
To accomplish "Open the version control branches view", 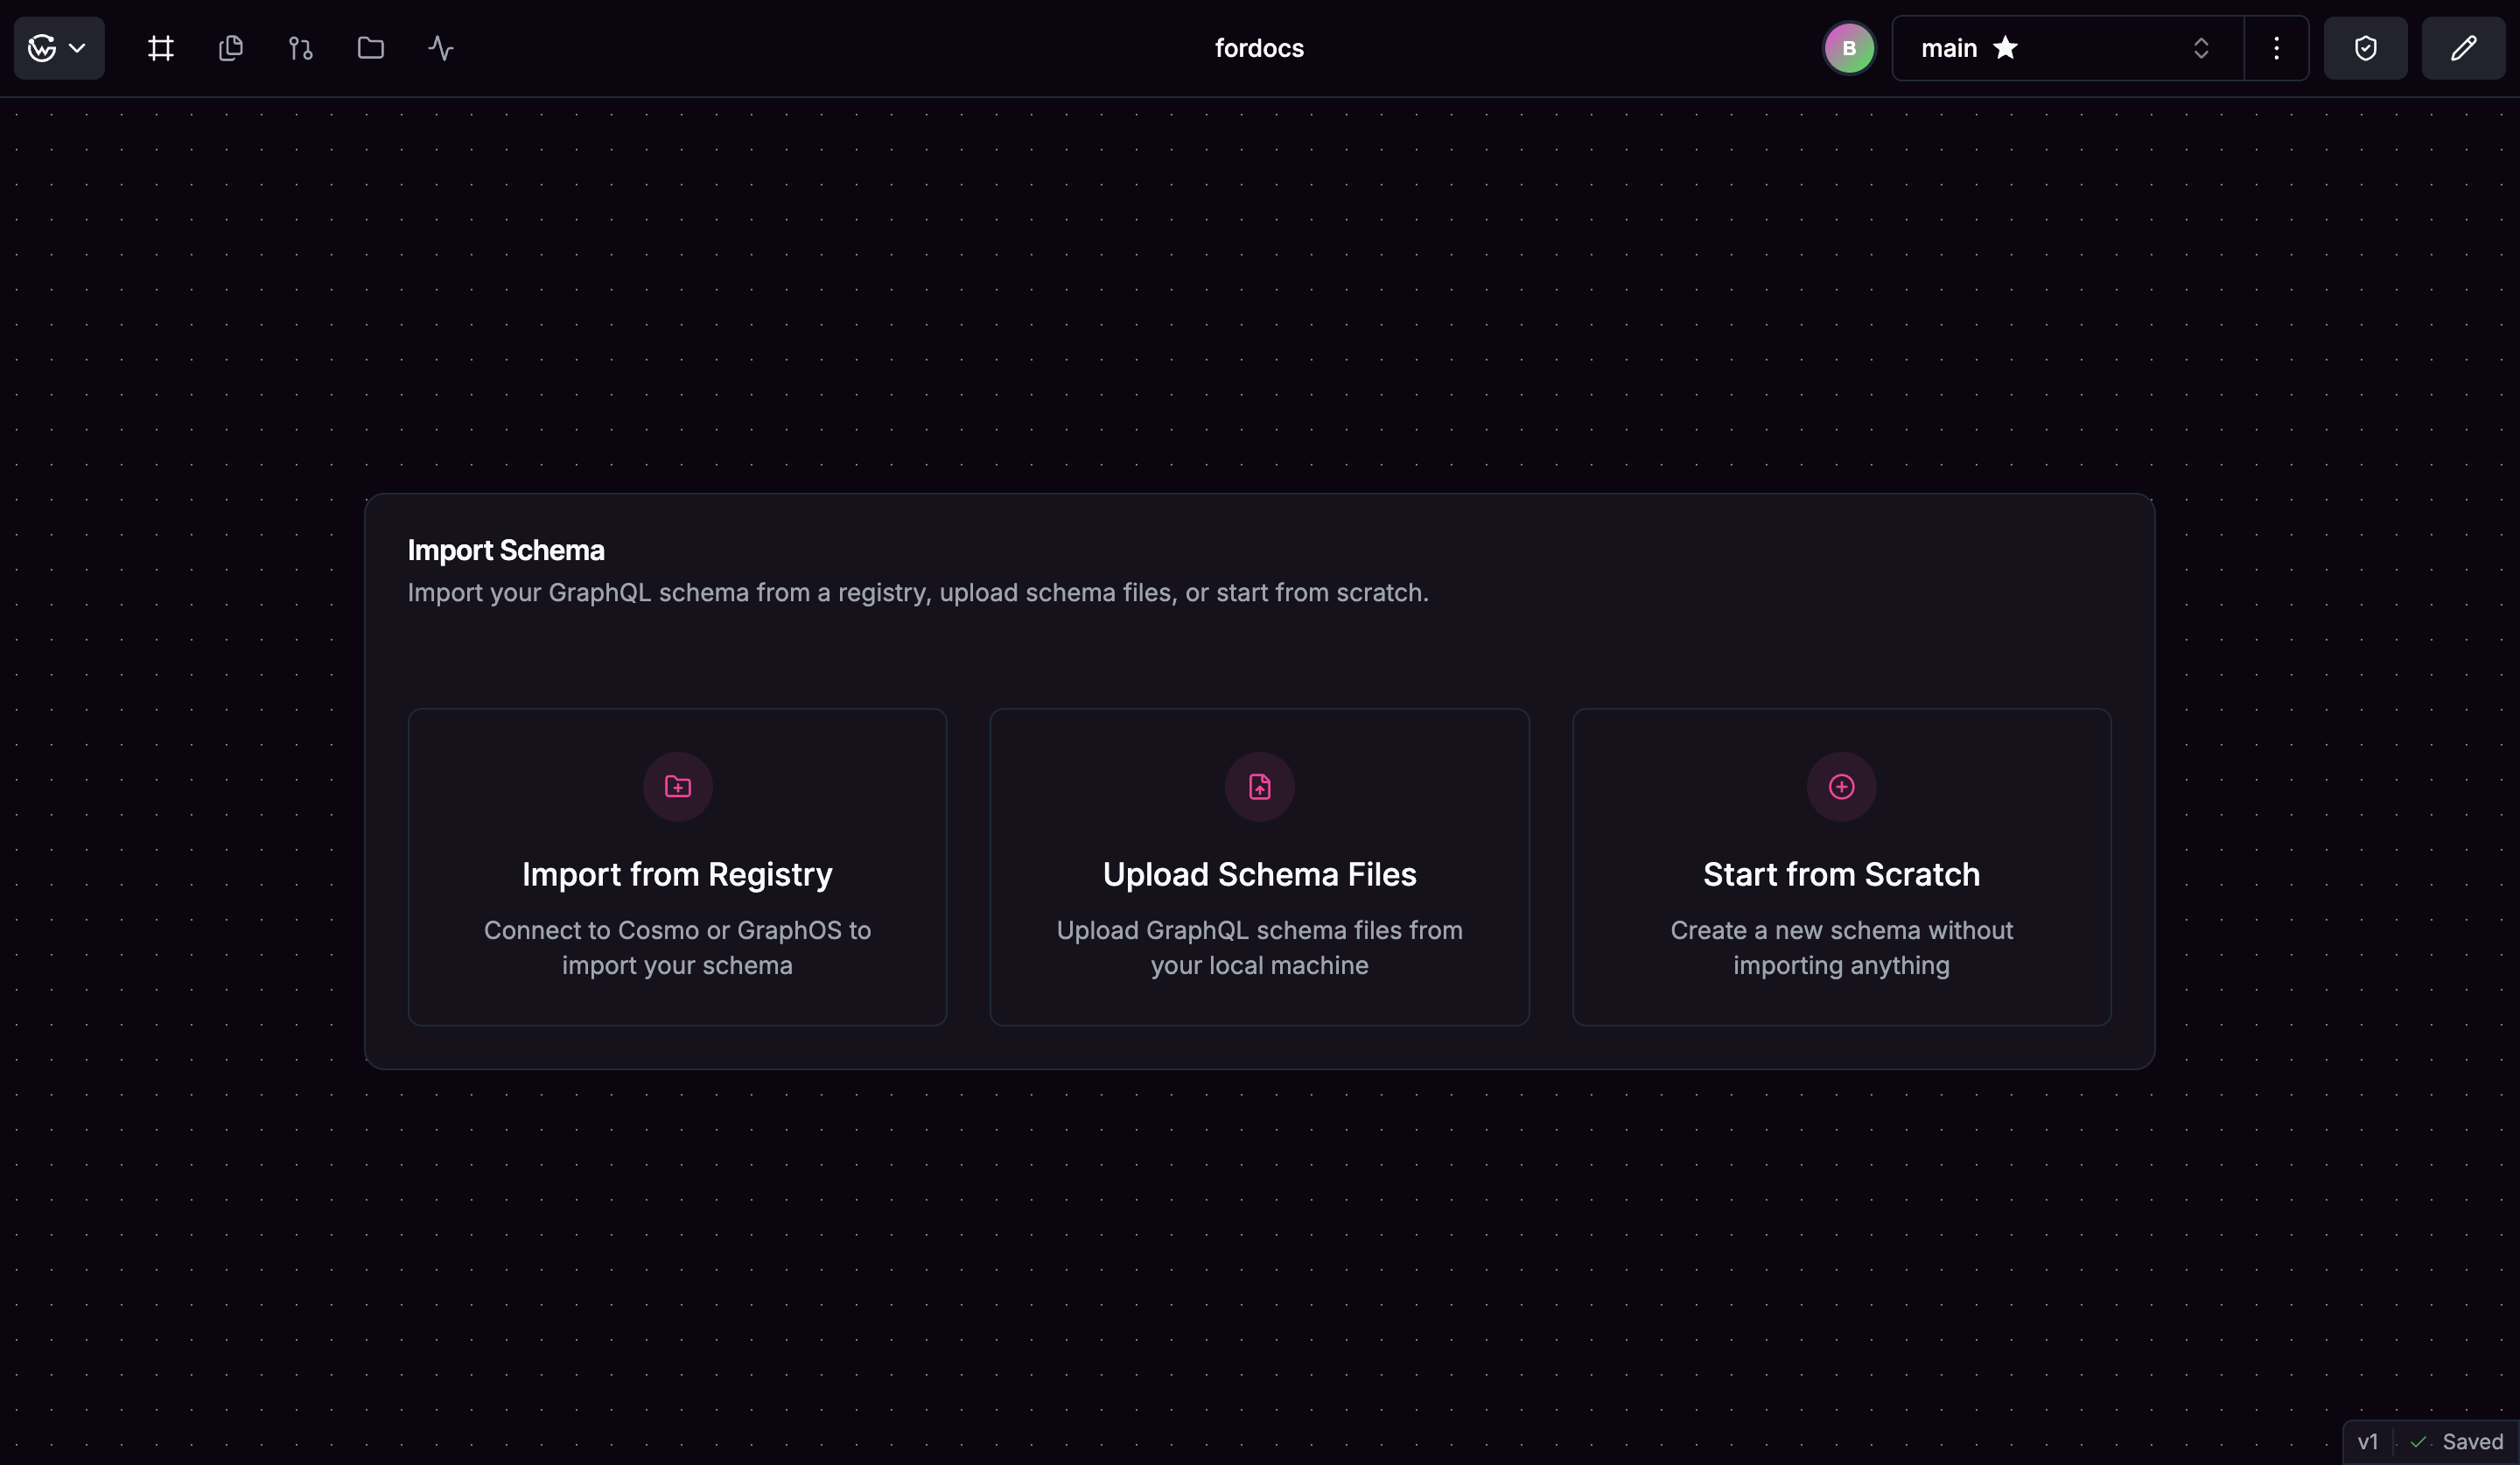I will pyautogui.click(x=299, y=47).
